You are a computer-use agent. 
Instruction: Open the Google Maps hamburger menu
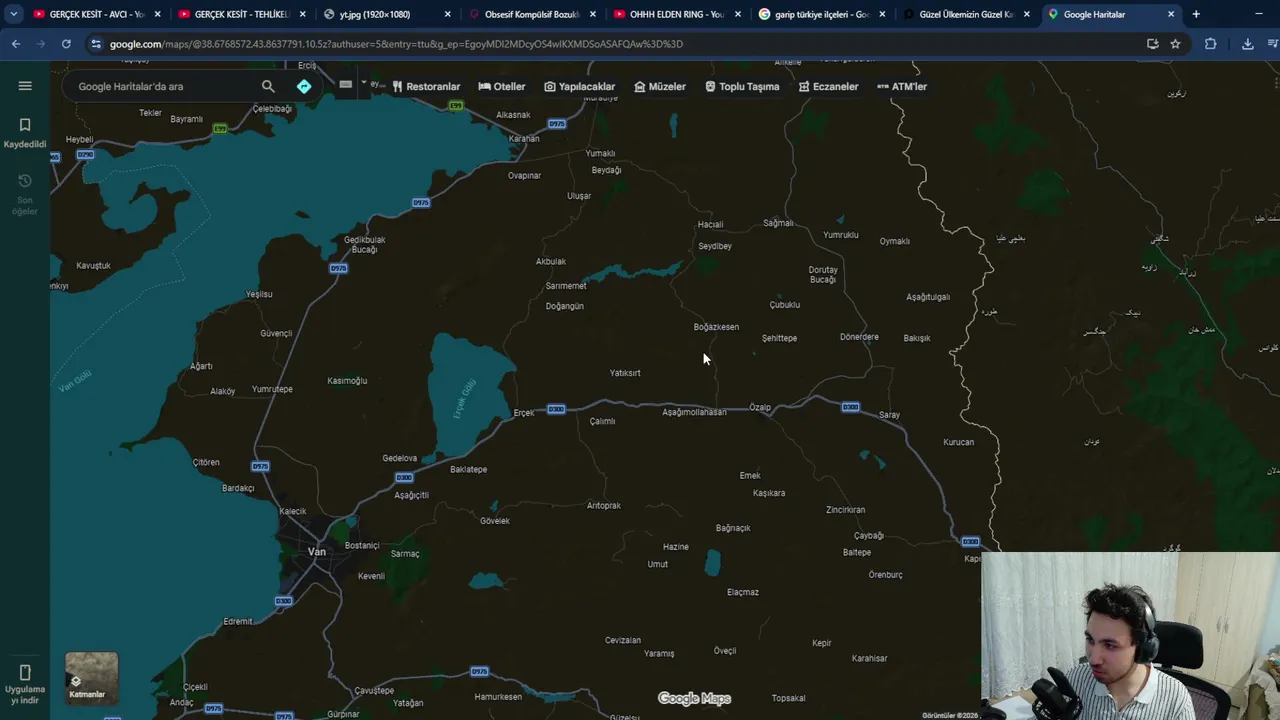tap(25, 86)
